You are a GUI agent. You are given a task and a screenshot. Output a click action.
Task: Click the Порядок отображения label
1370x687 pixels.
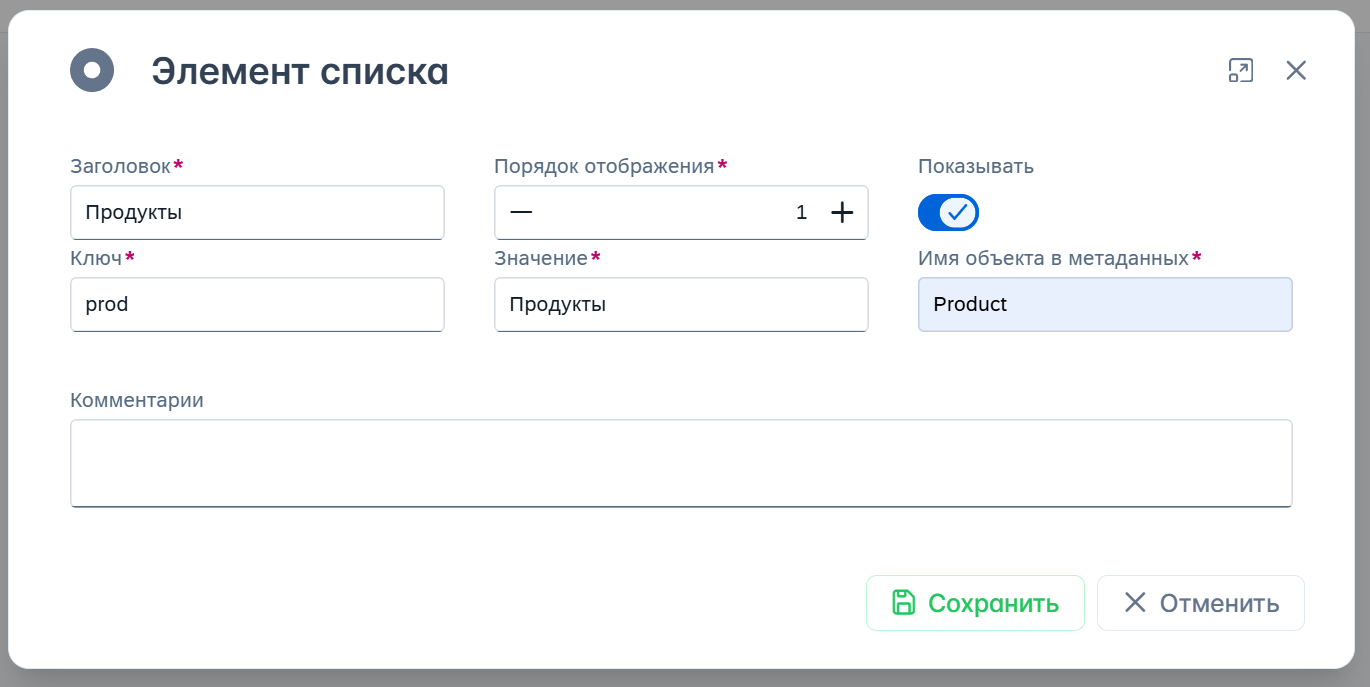tap(604, 166)
